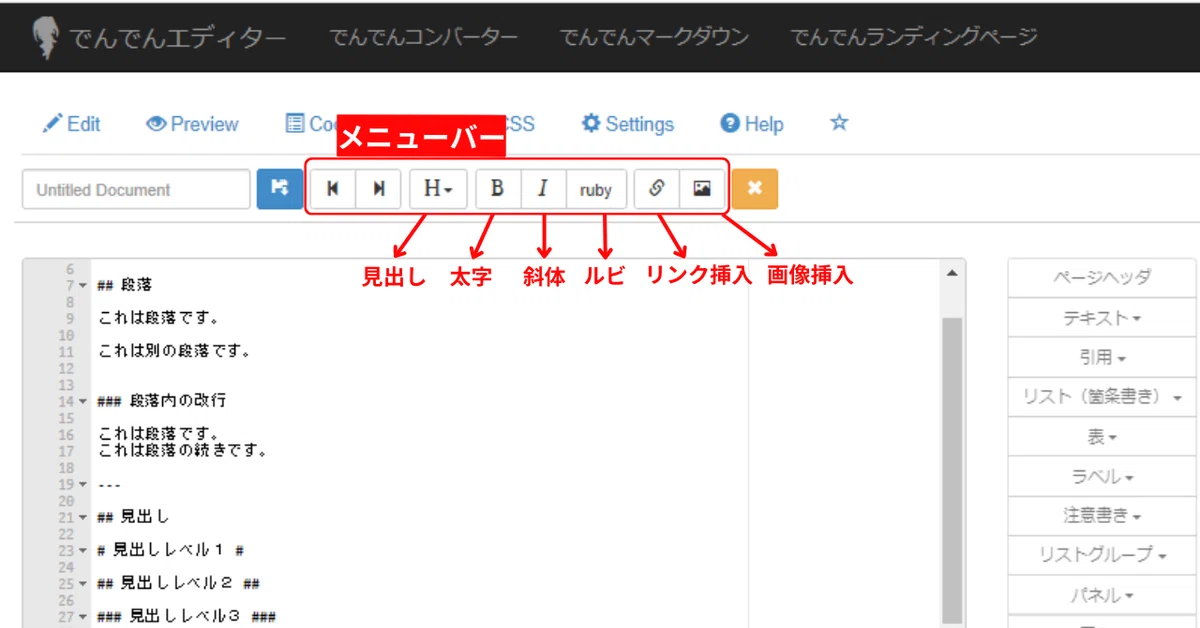Image resolution: width=1200 pixels, height=628 pixels.
Task: Collapse fold arrow at line 21
Action: (83, 517)
